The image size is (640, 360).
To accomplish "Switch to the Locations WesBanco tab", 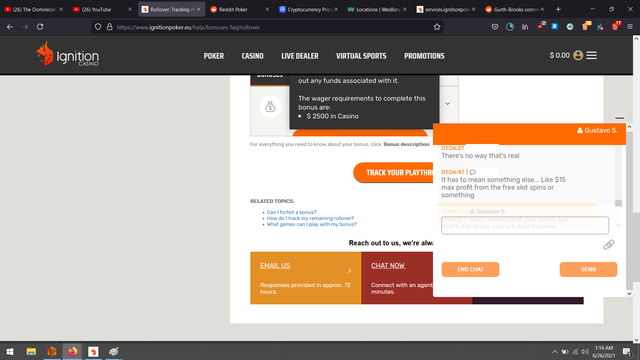I will 377,9.
